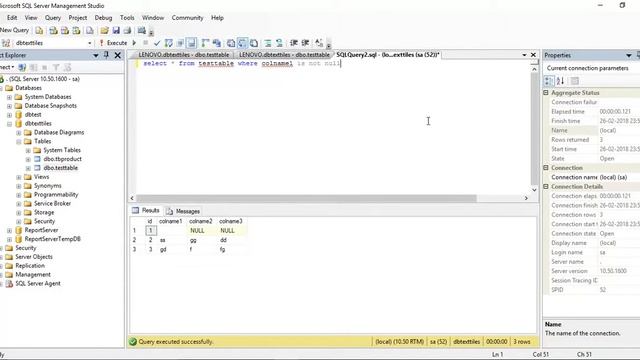Toggle Include Actual Execution Plan

click(205, 43)
